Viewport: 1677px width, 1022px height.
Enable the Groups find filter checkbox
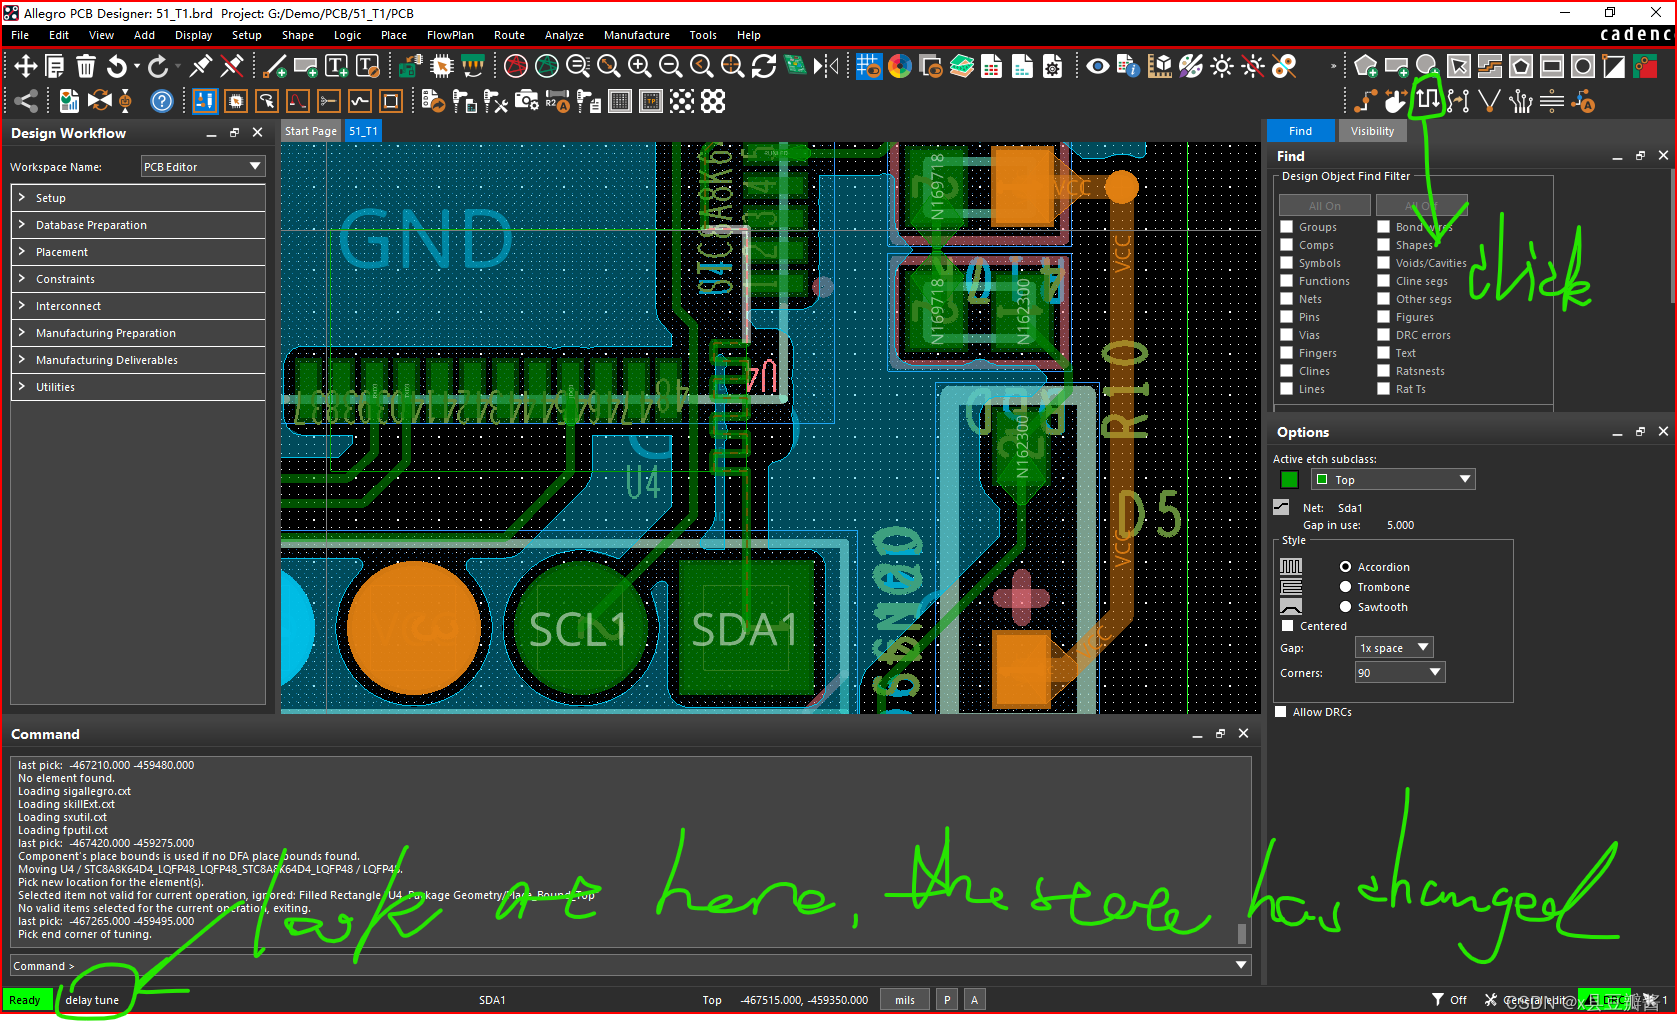click(1287, 227)
